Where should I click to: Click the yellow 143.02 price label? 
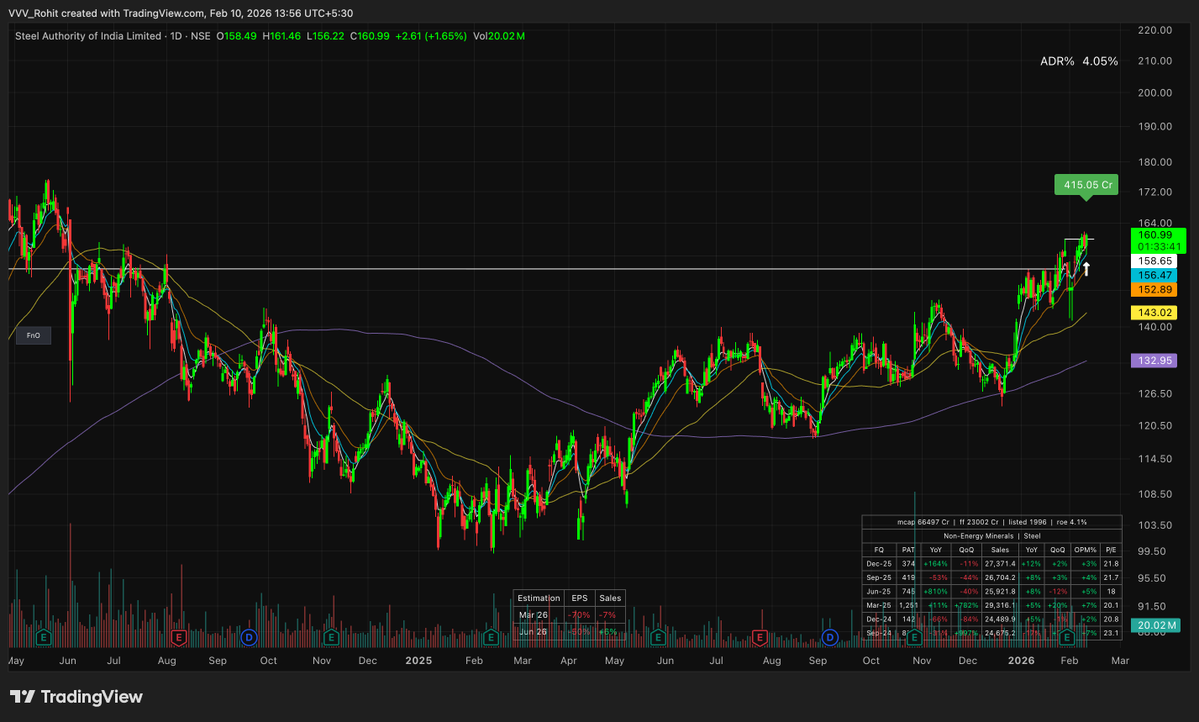coord(1155,312)
